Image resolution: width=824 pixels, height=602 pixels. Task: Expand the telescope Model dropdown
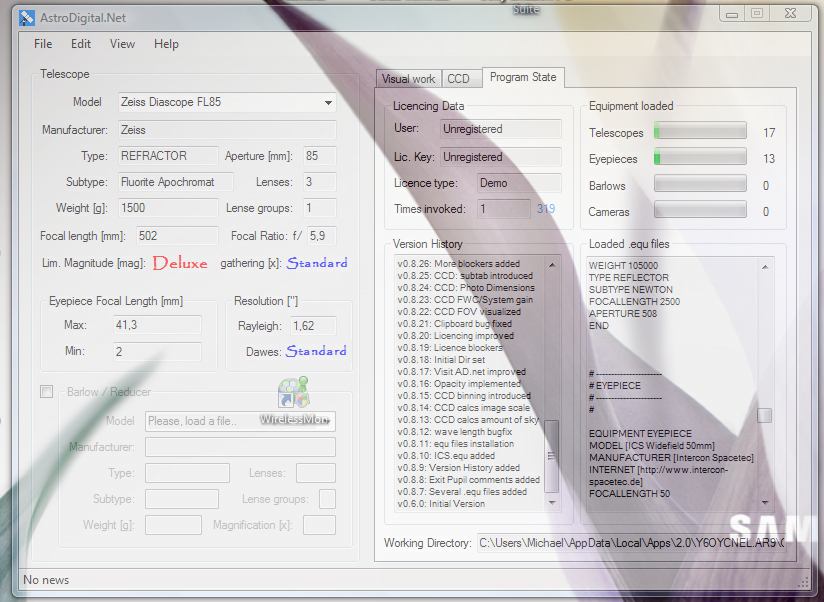[328, 102]
